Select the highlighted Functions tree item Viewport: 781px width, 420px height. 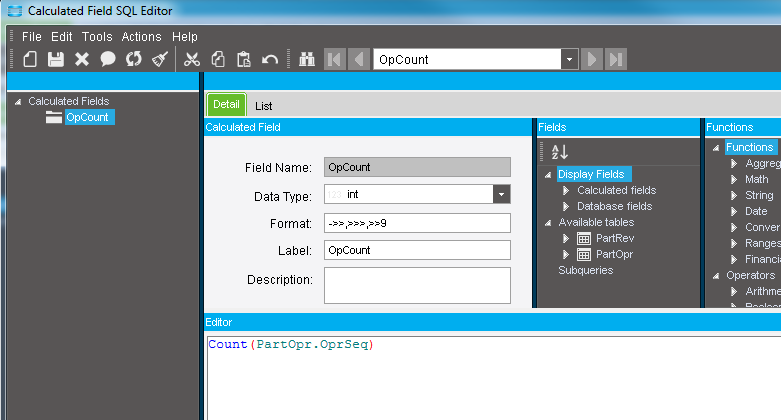click(x=749, y=147)
